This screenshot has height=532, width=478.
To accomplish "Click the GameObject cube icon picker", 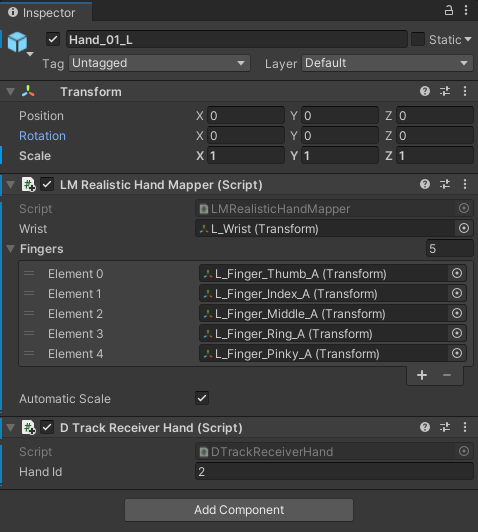I will tap(17, 42).
